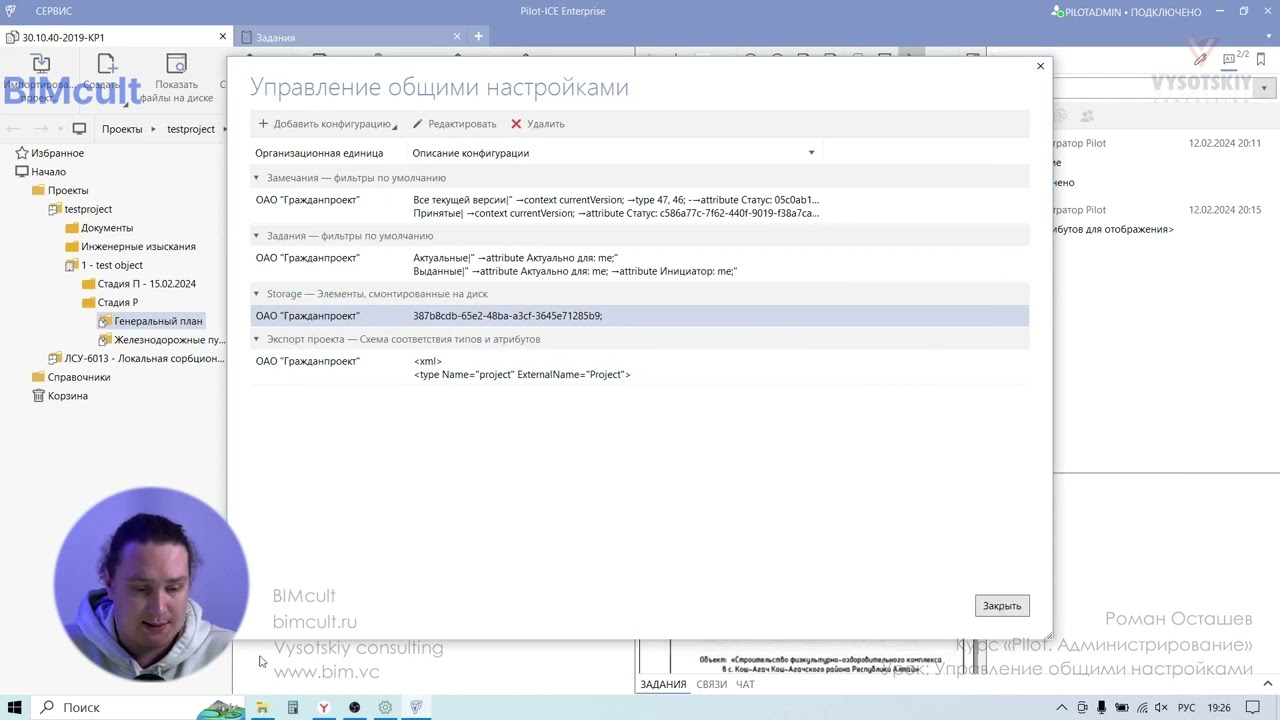Screen dimensions: 1280x720
Task: Click Организационная единица column header
Action: click(x=319, y=153)
